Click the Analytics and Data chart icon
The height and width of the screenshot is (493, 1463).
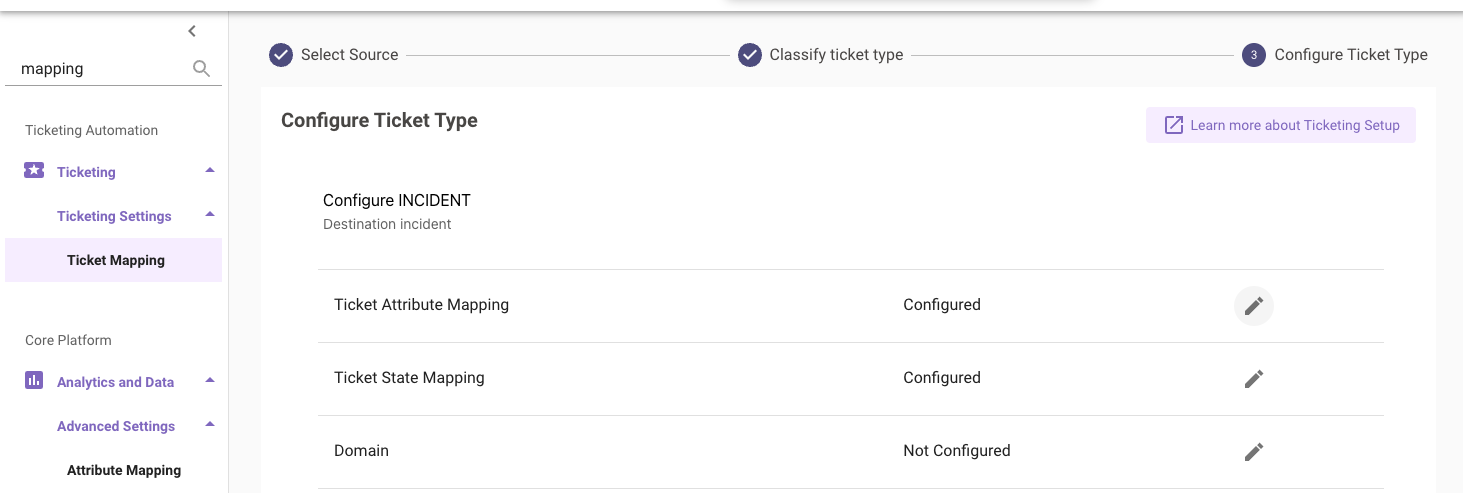pos(34,381)
